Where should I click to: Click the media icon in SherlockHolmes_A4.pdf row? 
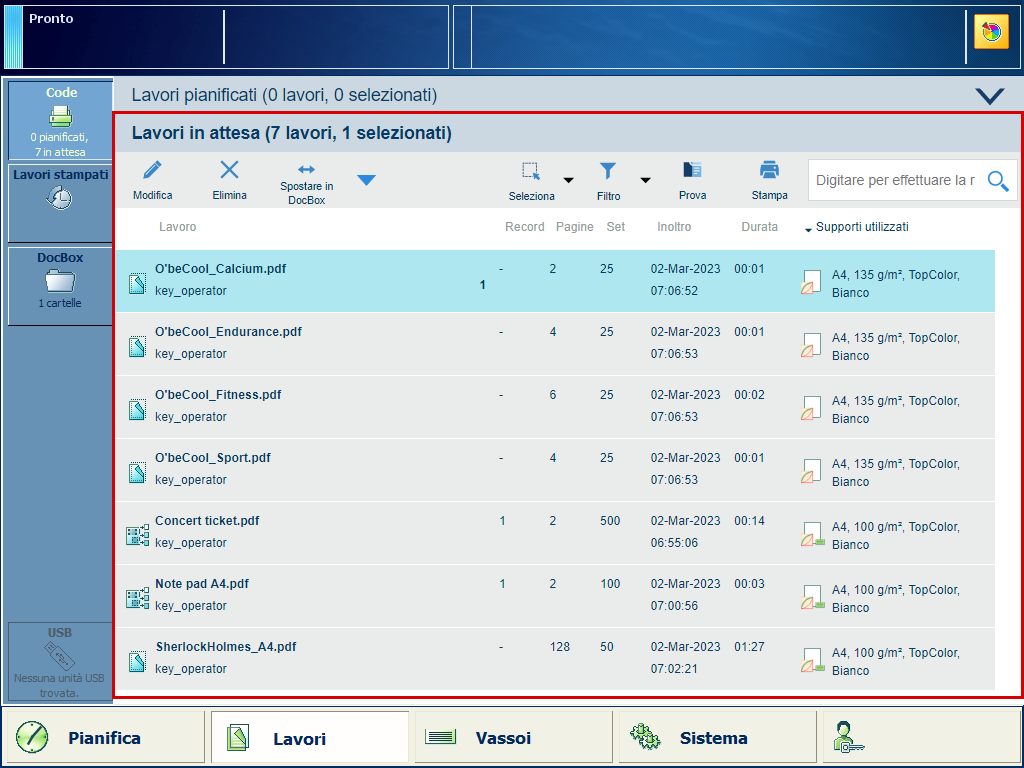pos(812,660)
